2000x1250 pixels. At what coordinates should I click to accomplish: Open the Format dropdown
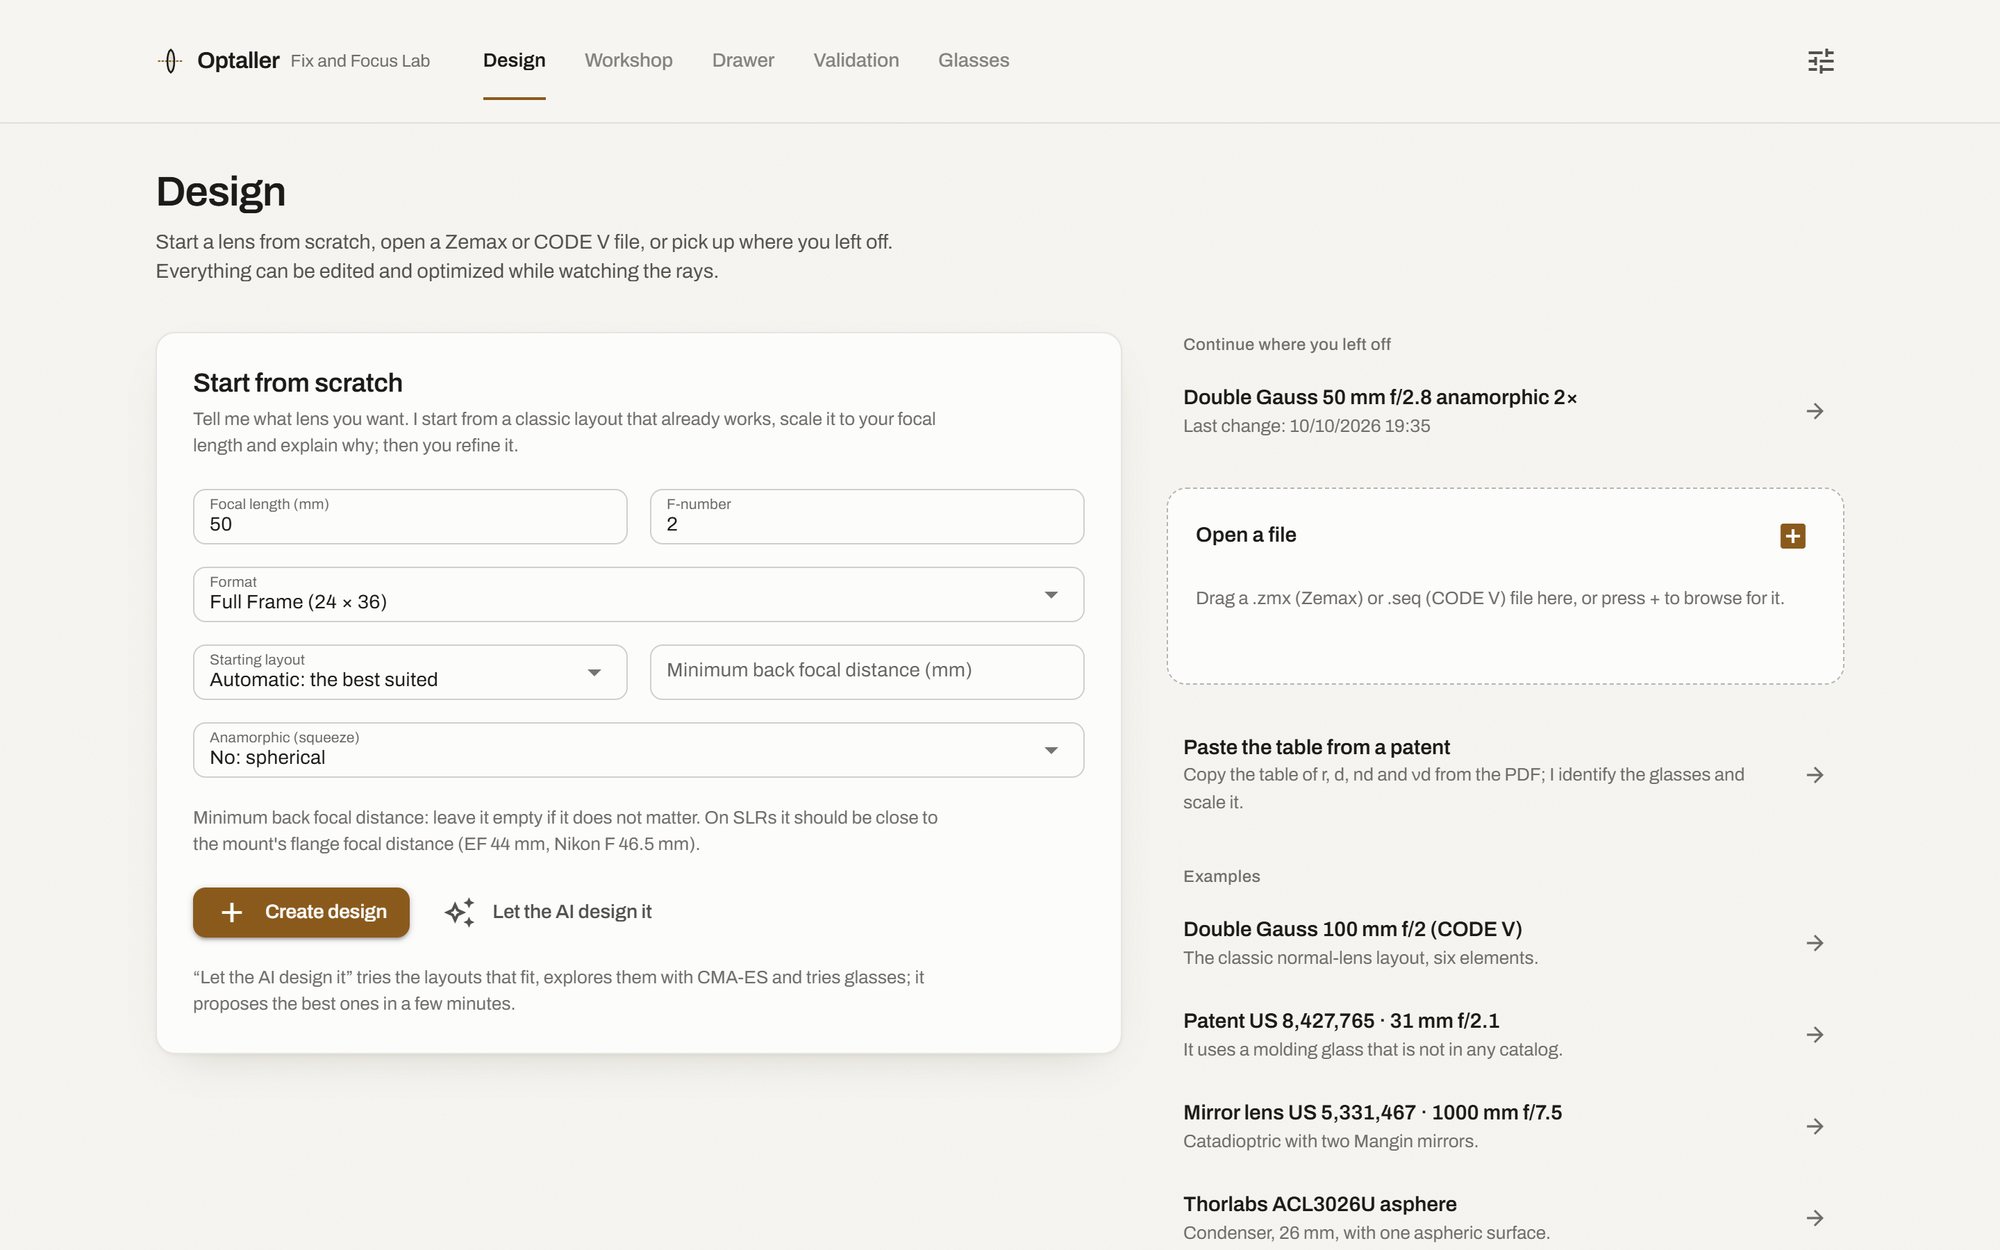pos(638,595)
